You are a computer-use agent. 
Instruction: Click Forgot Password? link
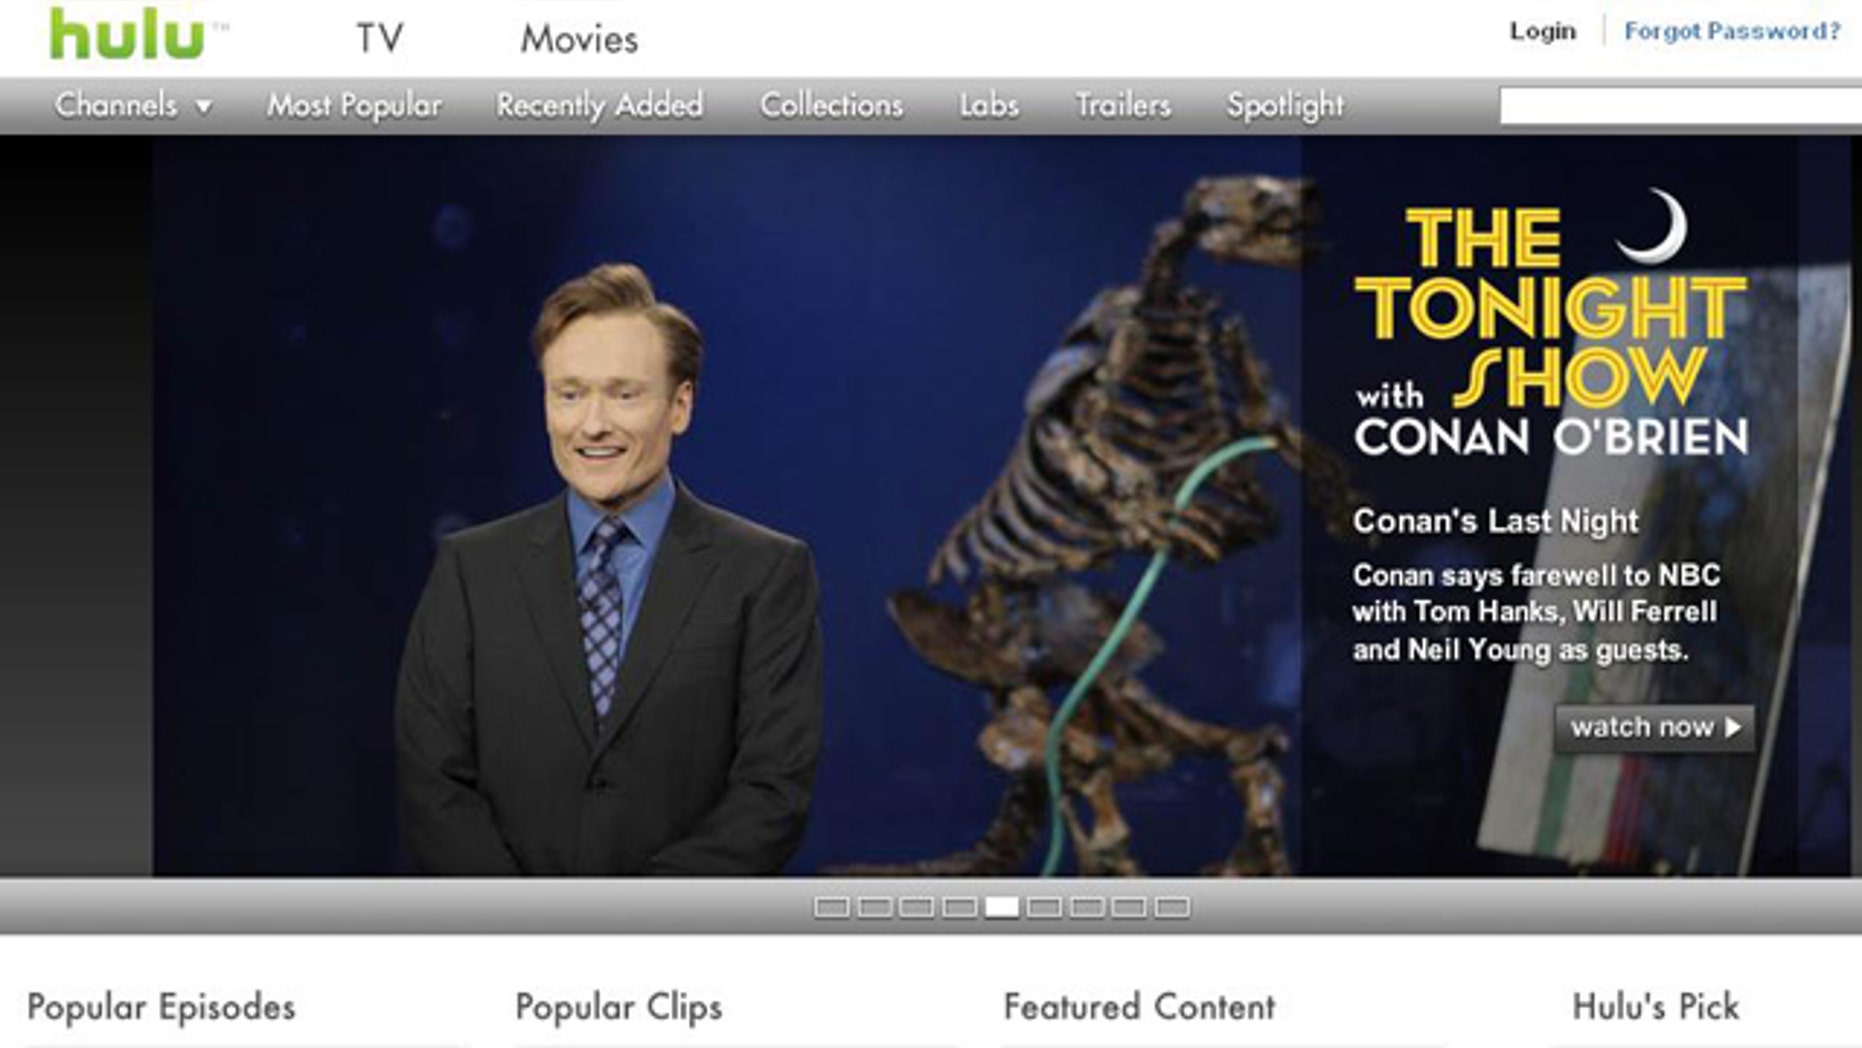click(x=1732, y=31)
